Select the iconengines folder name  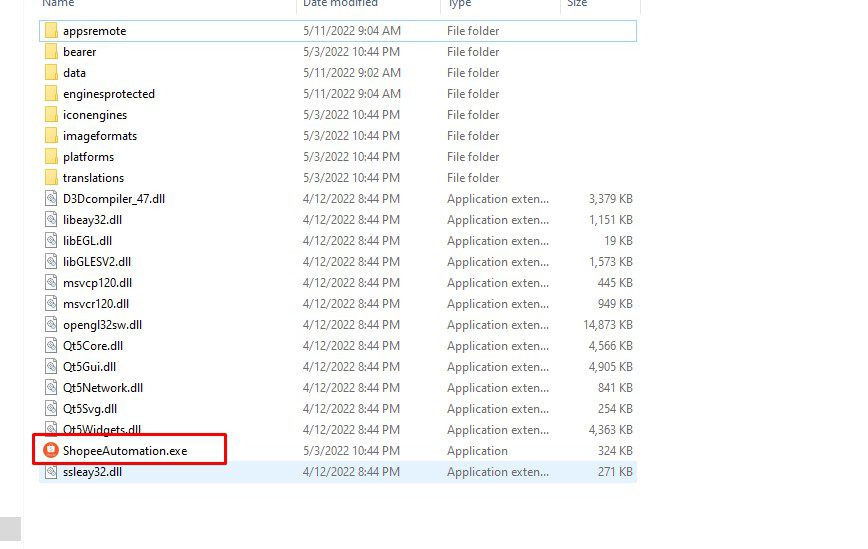click(x=95, y=115)
